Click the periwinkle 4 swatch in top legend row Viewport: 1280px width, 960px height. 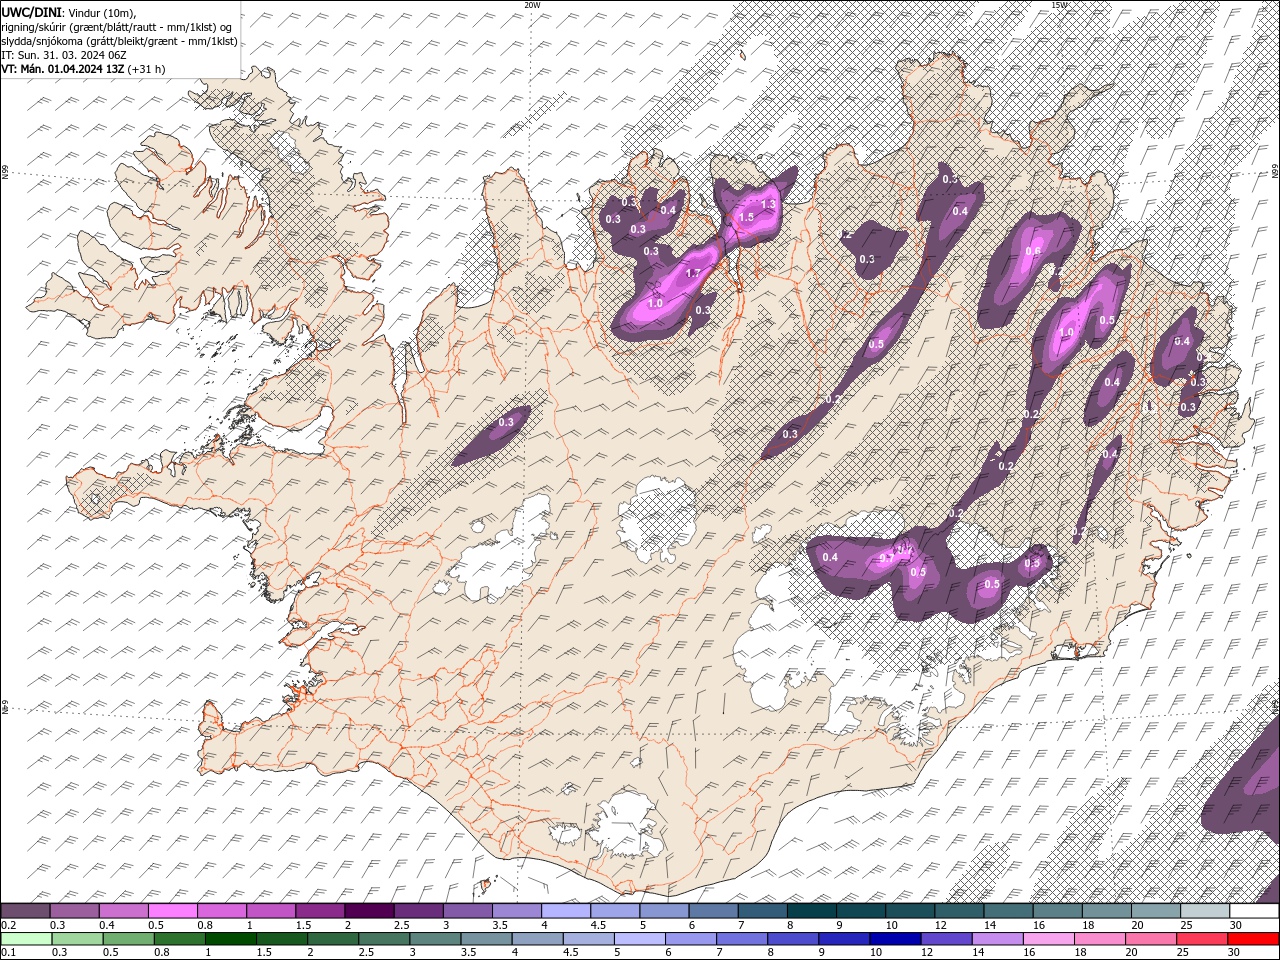tap(566, 911)
